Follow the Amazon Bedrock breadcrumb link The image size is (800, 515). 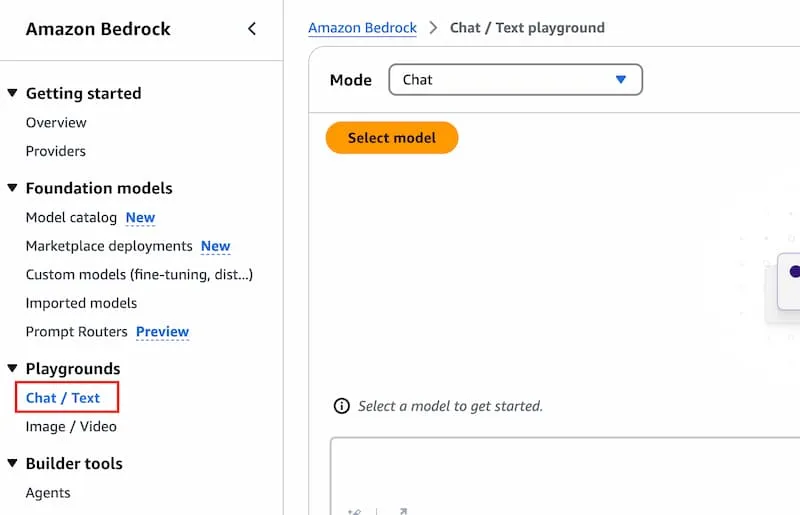[x=362, y=28]
